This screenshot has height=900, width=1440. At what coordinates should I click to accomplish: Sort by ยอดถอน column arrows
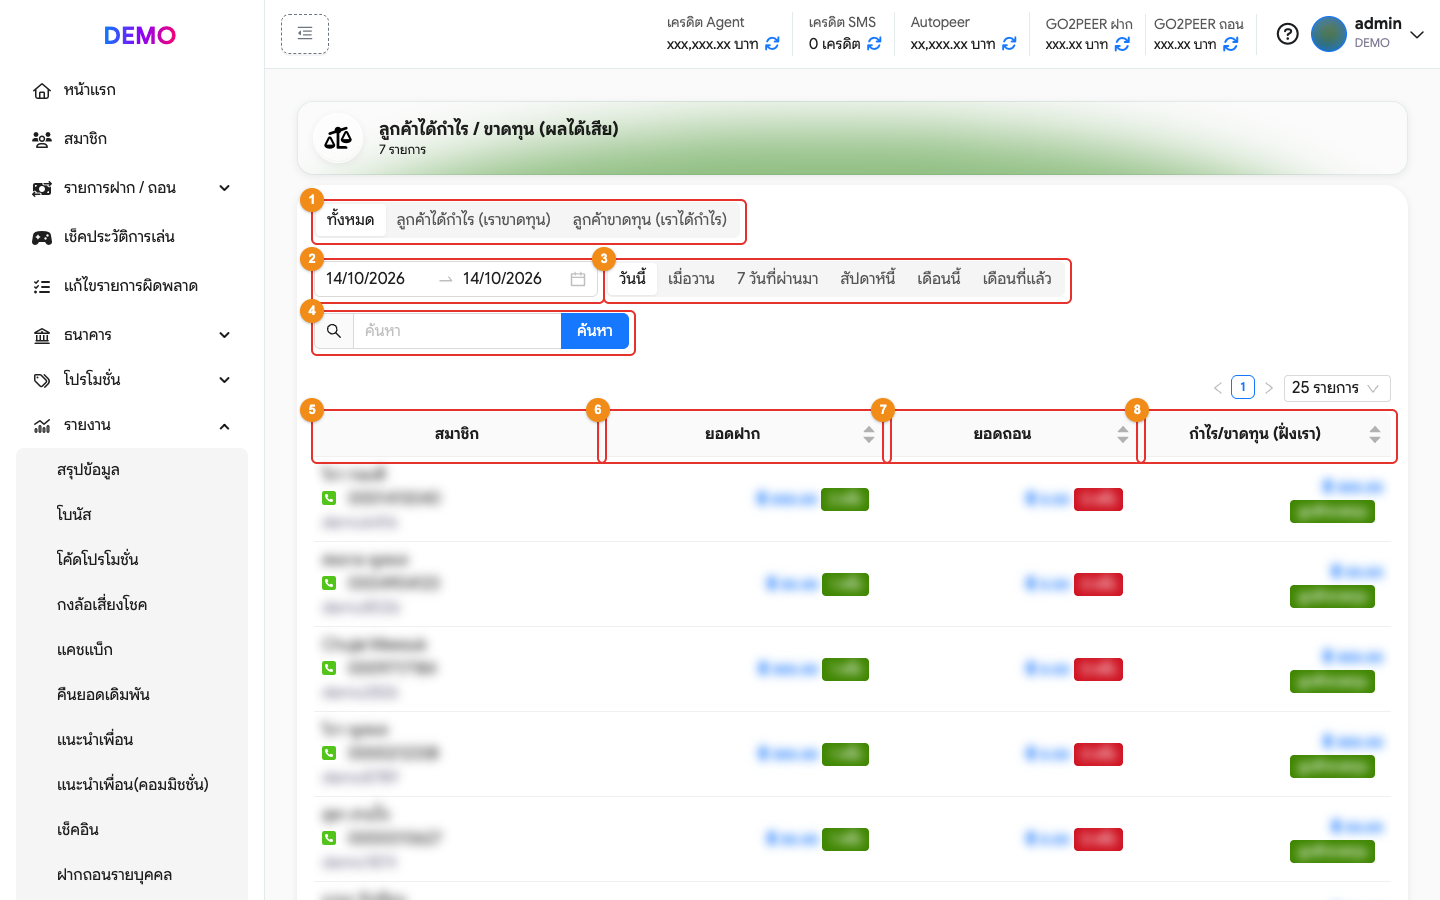click(x=1123, y=434)
